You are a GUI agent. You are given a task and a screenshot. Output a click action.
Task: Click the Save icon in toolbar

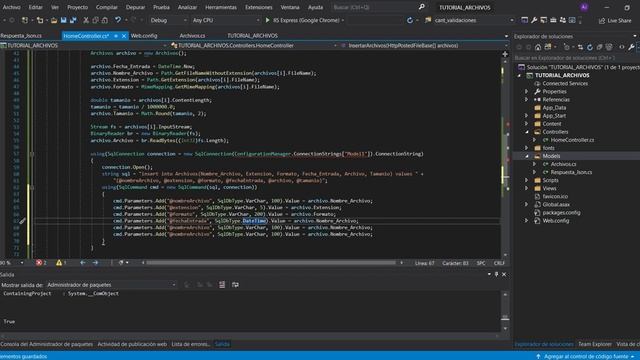(64, 20)
